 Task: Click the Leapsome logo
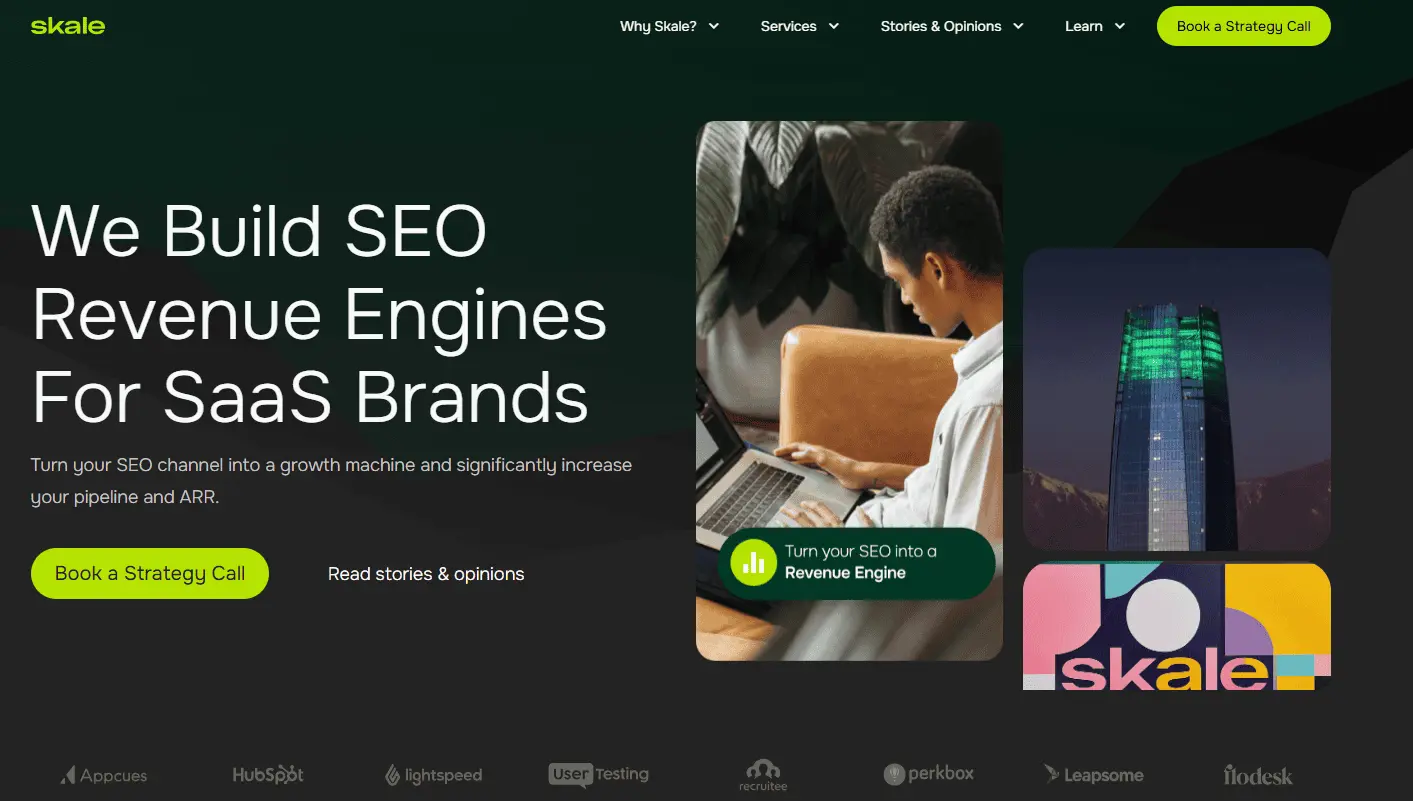[x=1094, y=774]
